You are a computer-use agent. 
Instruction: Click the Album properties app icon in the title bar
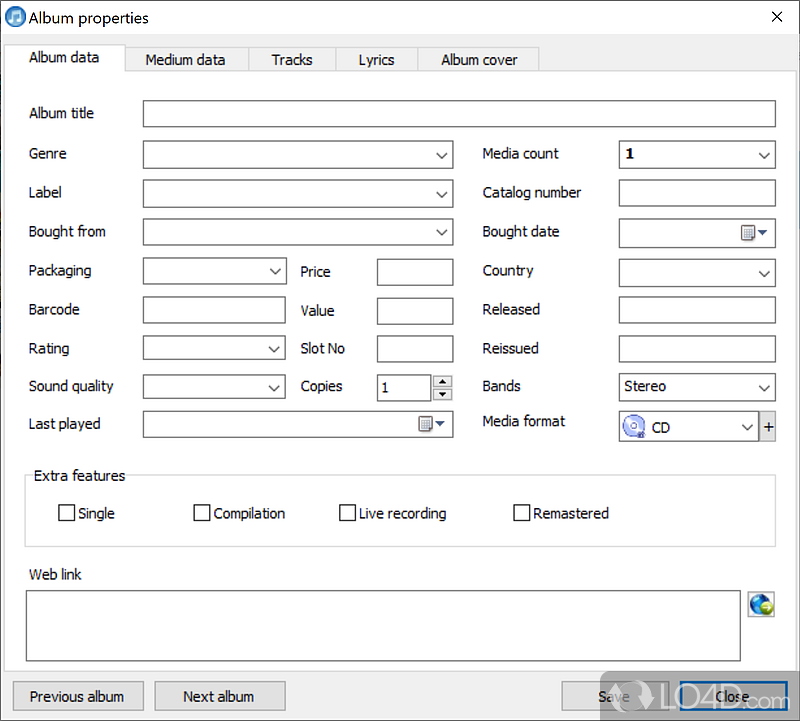pos(15,18)
